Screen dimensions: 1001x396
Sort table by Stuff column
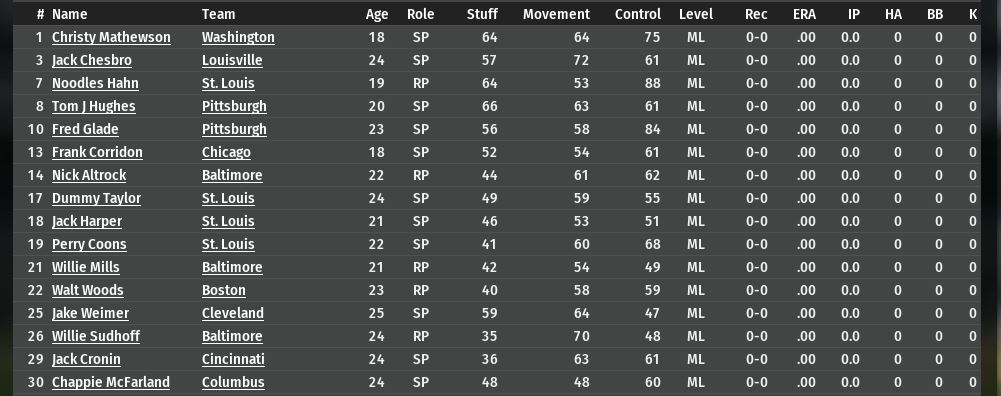[482, 14]
